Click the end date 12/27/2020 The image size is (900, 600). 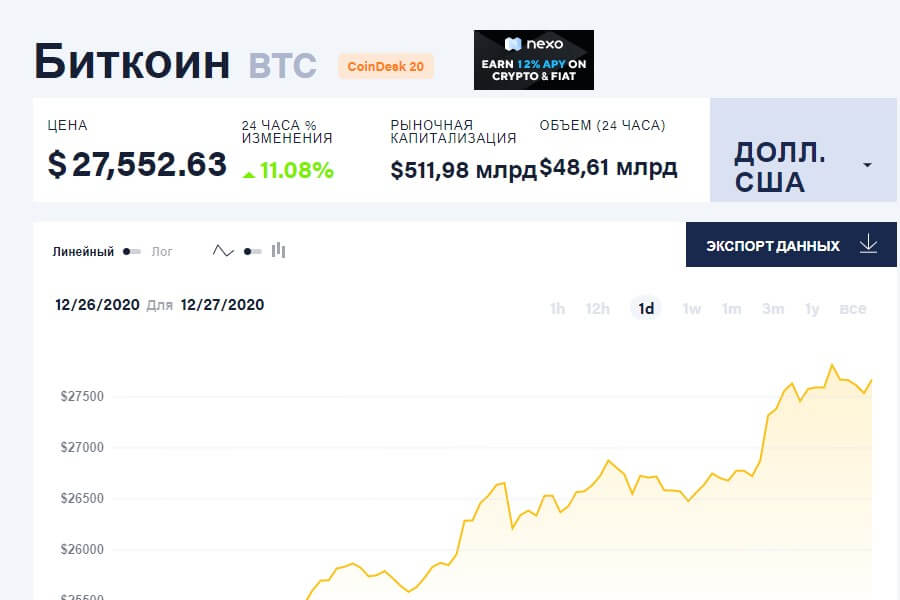pos(222,304)
